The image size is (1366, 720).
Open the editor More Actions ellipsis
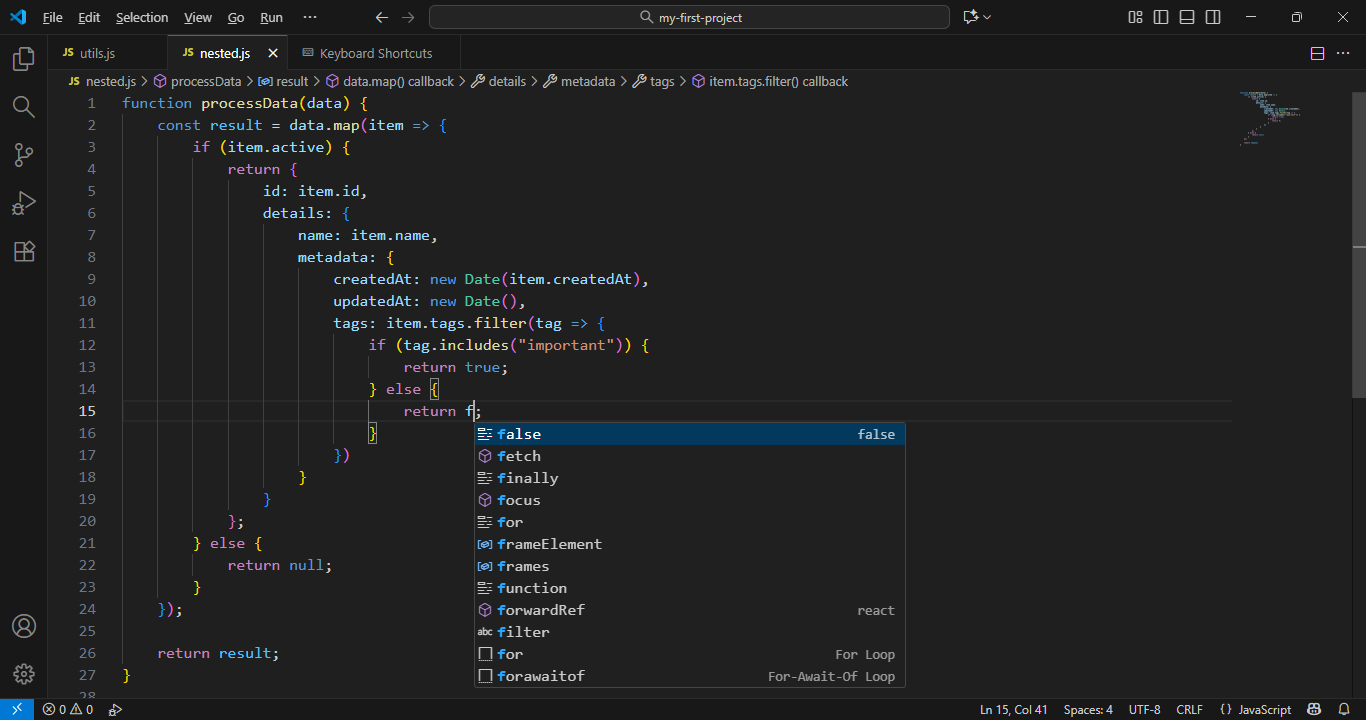(x=1343, y=53)
